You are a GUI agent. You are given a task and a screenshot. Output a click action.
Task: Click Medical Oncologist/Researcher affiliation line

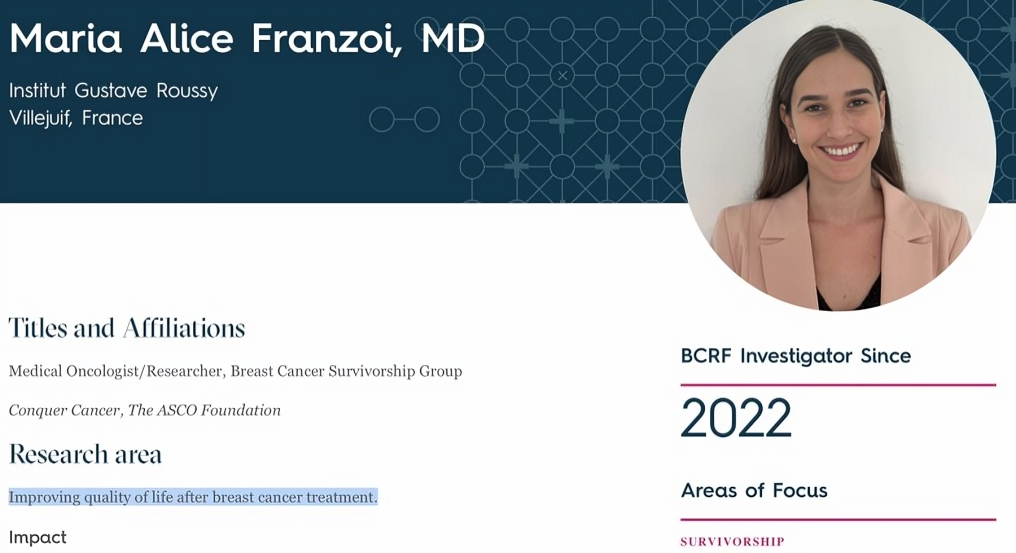235,371
